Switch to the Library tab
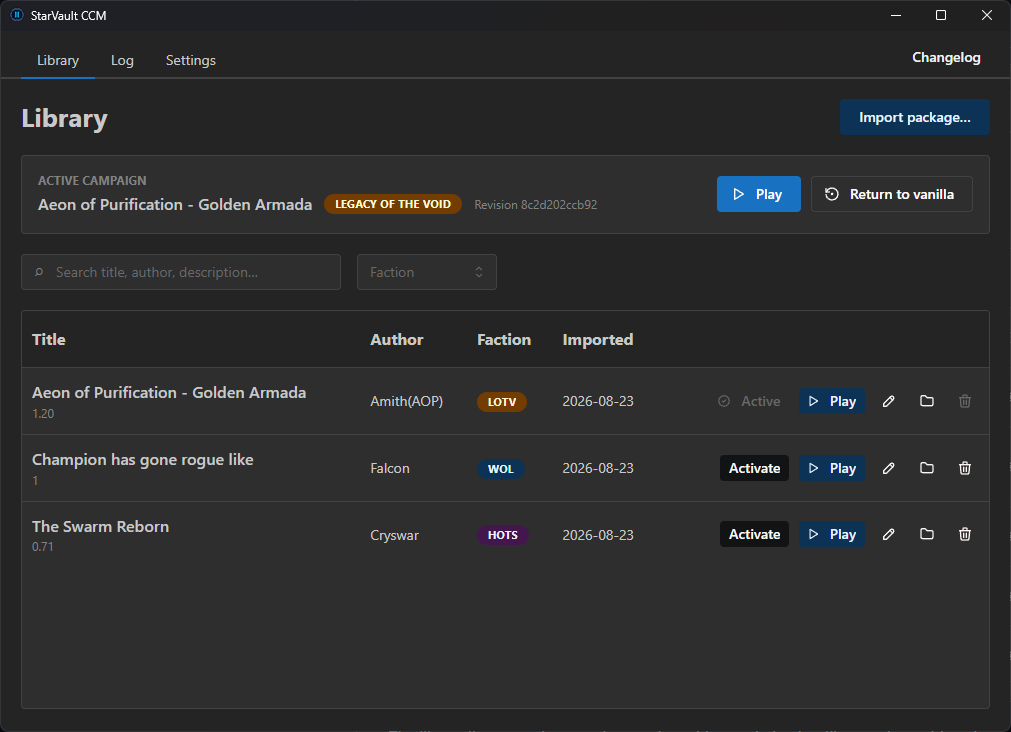This screenshot has height=732, width=1011. pos(58,61)
